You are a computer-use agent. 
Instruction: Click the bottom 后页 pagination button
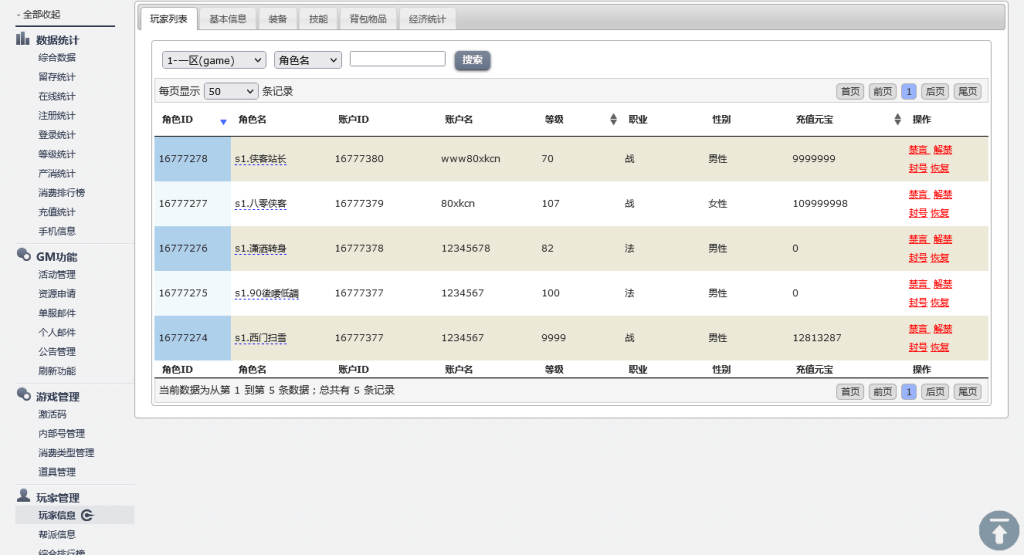935,392
